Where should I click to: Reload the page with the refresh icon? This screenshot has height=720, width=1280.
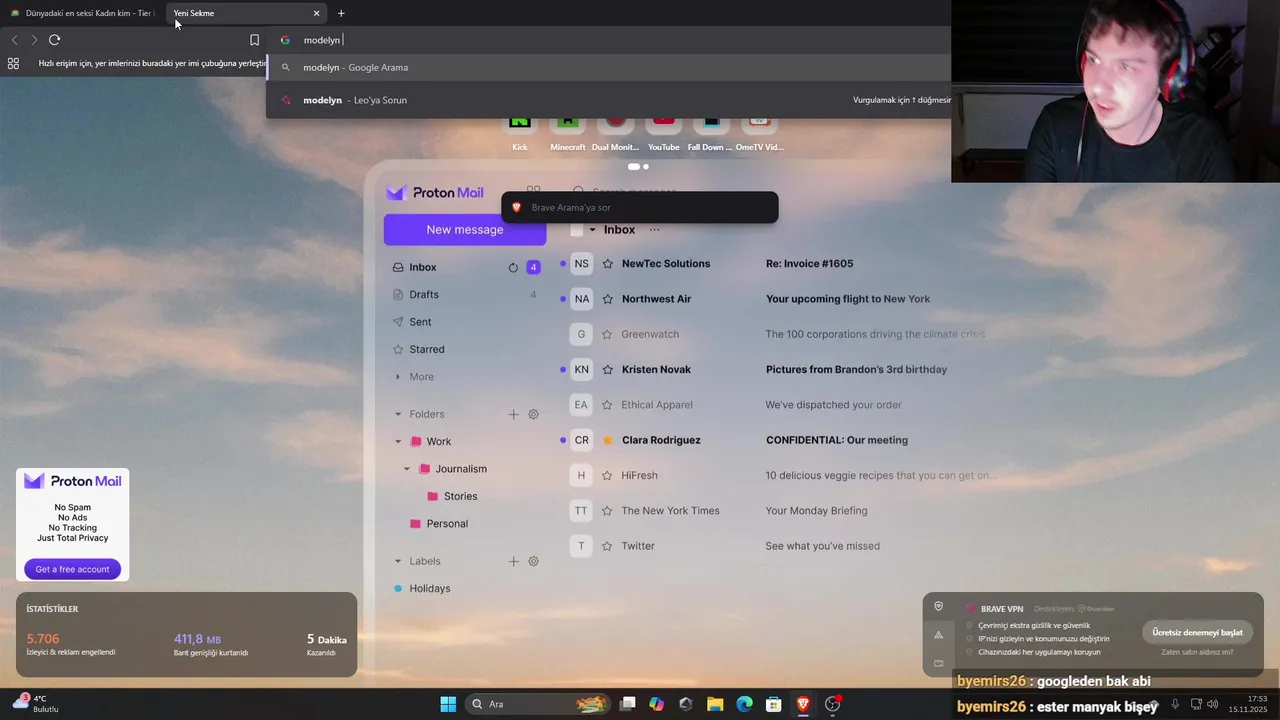pos(55,40)
